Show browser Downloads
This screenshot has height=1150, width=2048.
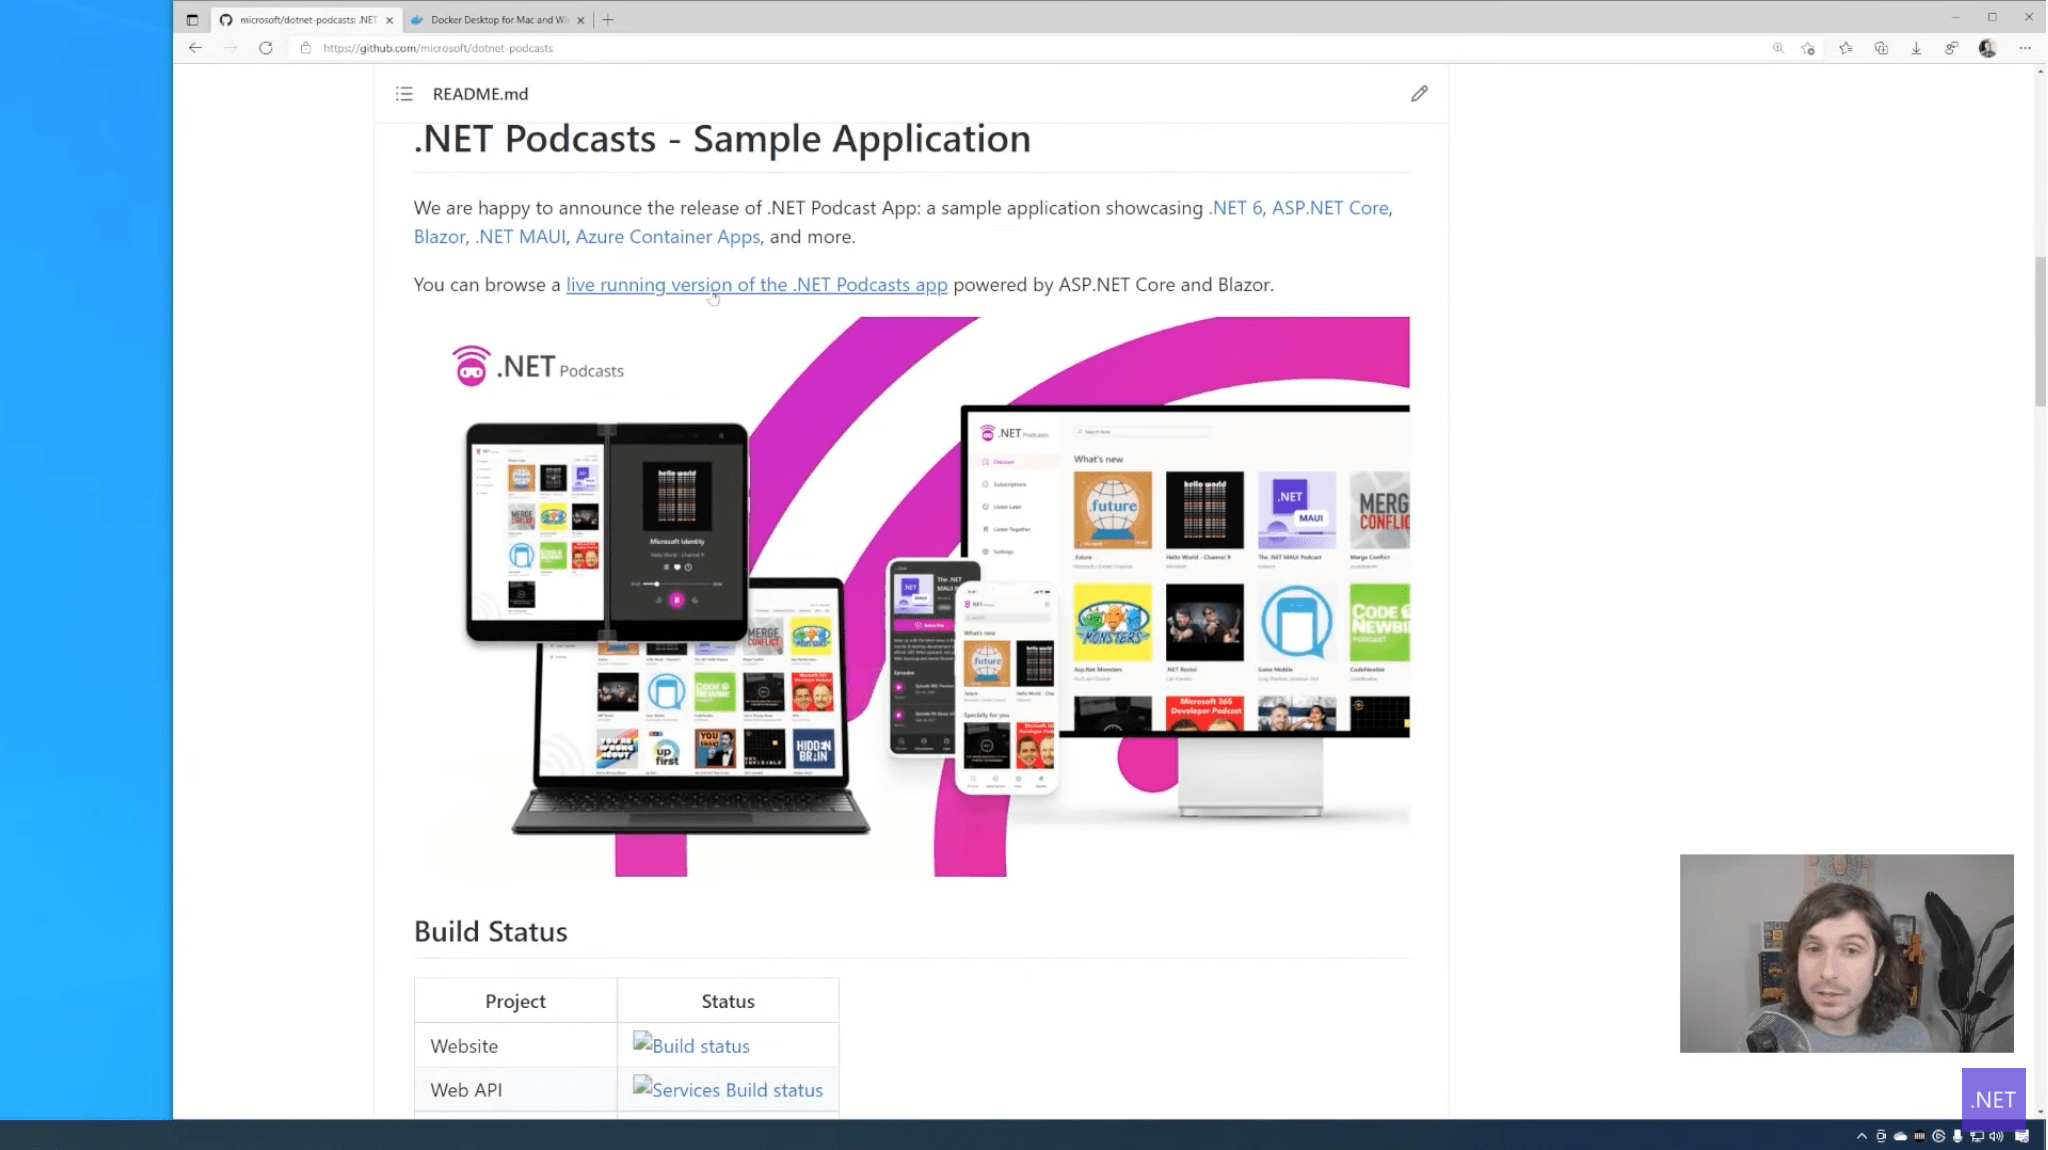pyautogui.click(x=1916, y=48)
